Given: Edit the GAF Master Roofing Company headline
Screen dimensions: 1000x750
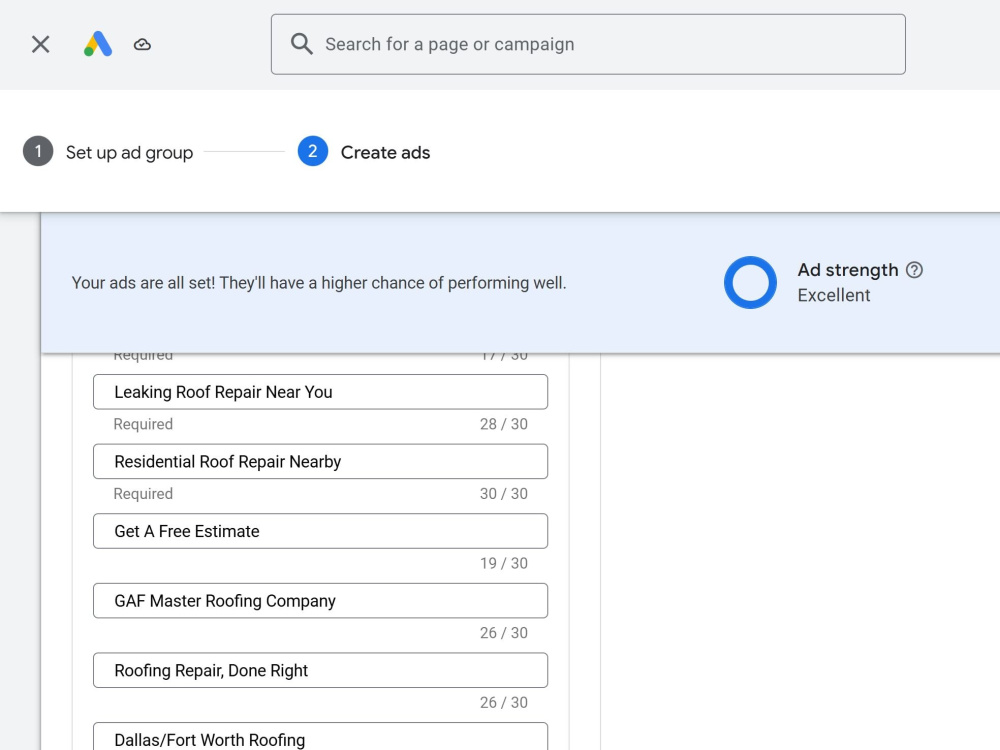Looking at the screenshot, I should click(320, 600).
